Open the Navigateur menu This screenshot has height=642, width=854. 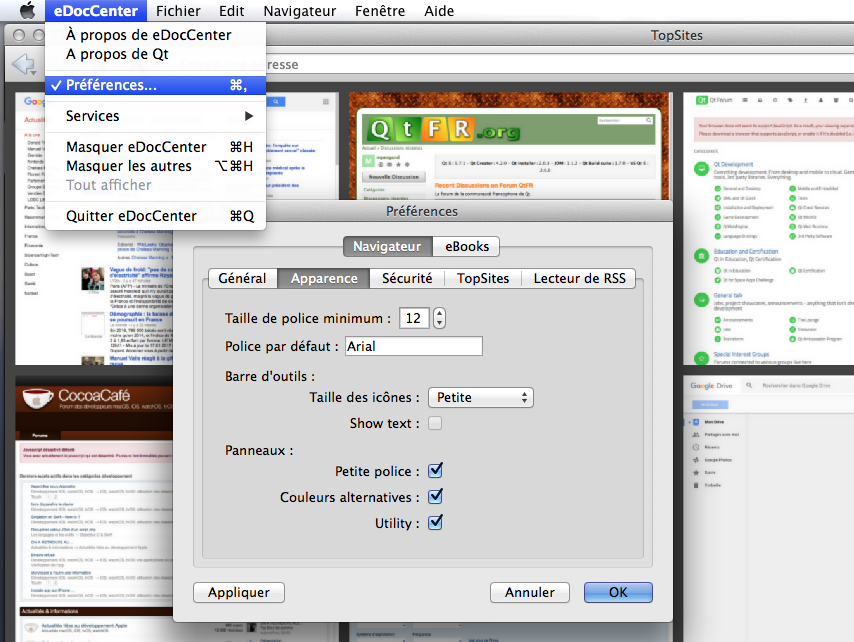(x=300, y=10)
